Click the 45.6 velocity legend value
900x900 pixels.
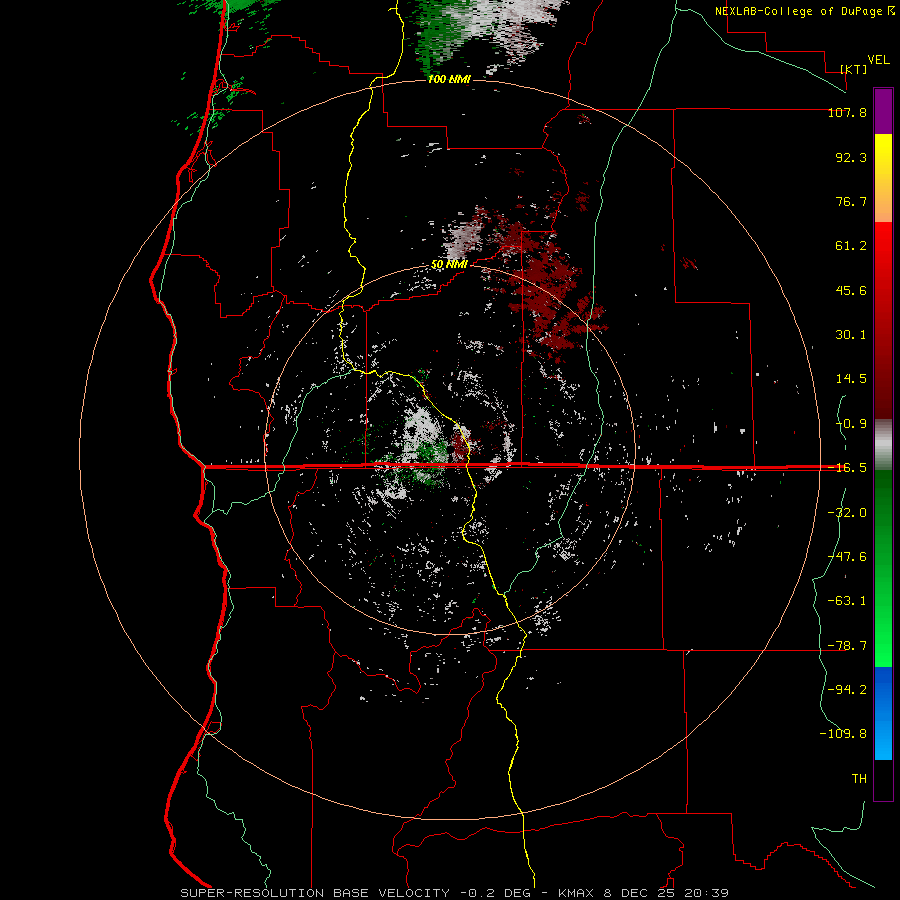point(851,290)
